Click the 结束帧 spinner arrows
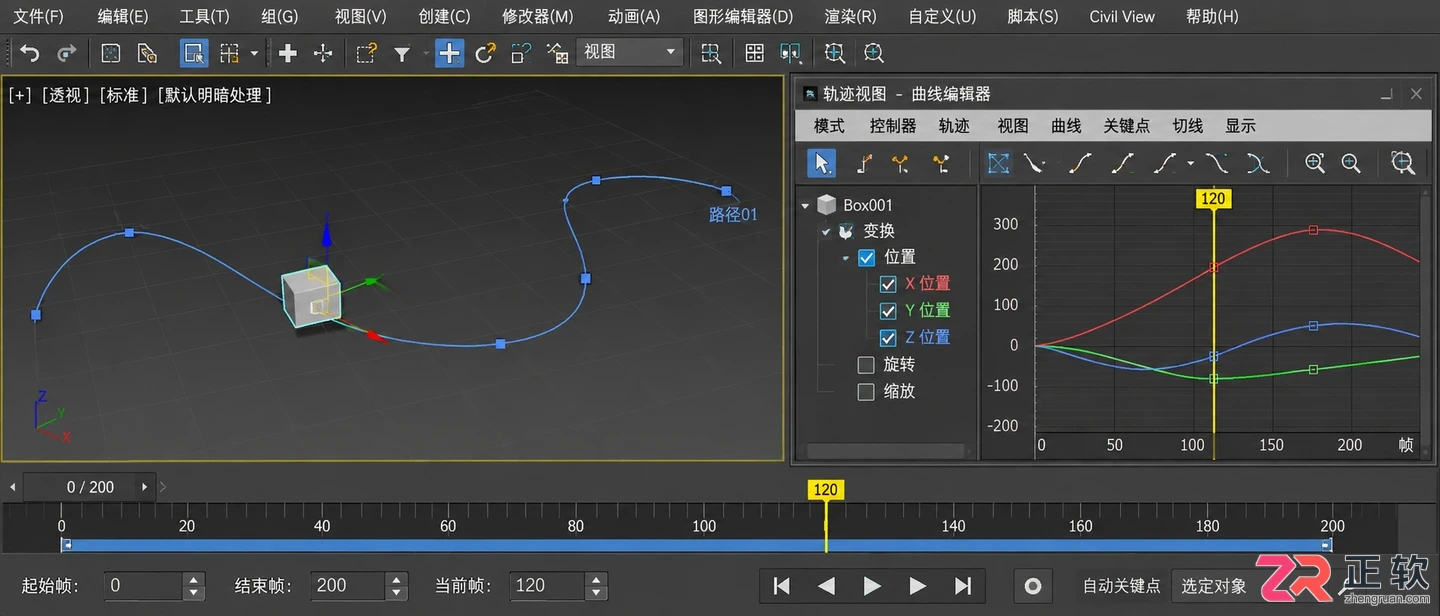This screenshot has height=616, width=1440. [x=397, y=585]
